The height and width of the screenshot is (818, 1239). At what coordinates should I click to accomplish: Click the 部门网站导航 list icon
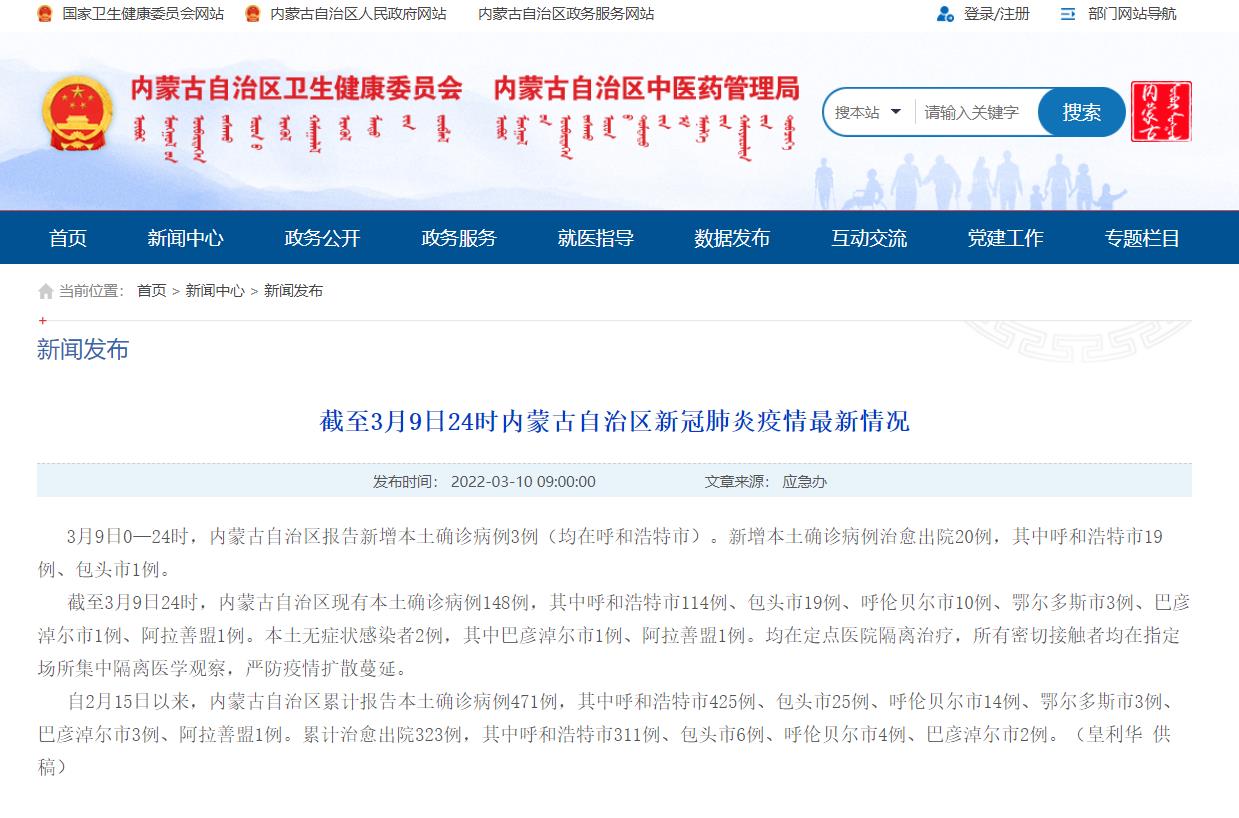pos(1068,14)
